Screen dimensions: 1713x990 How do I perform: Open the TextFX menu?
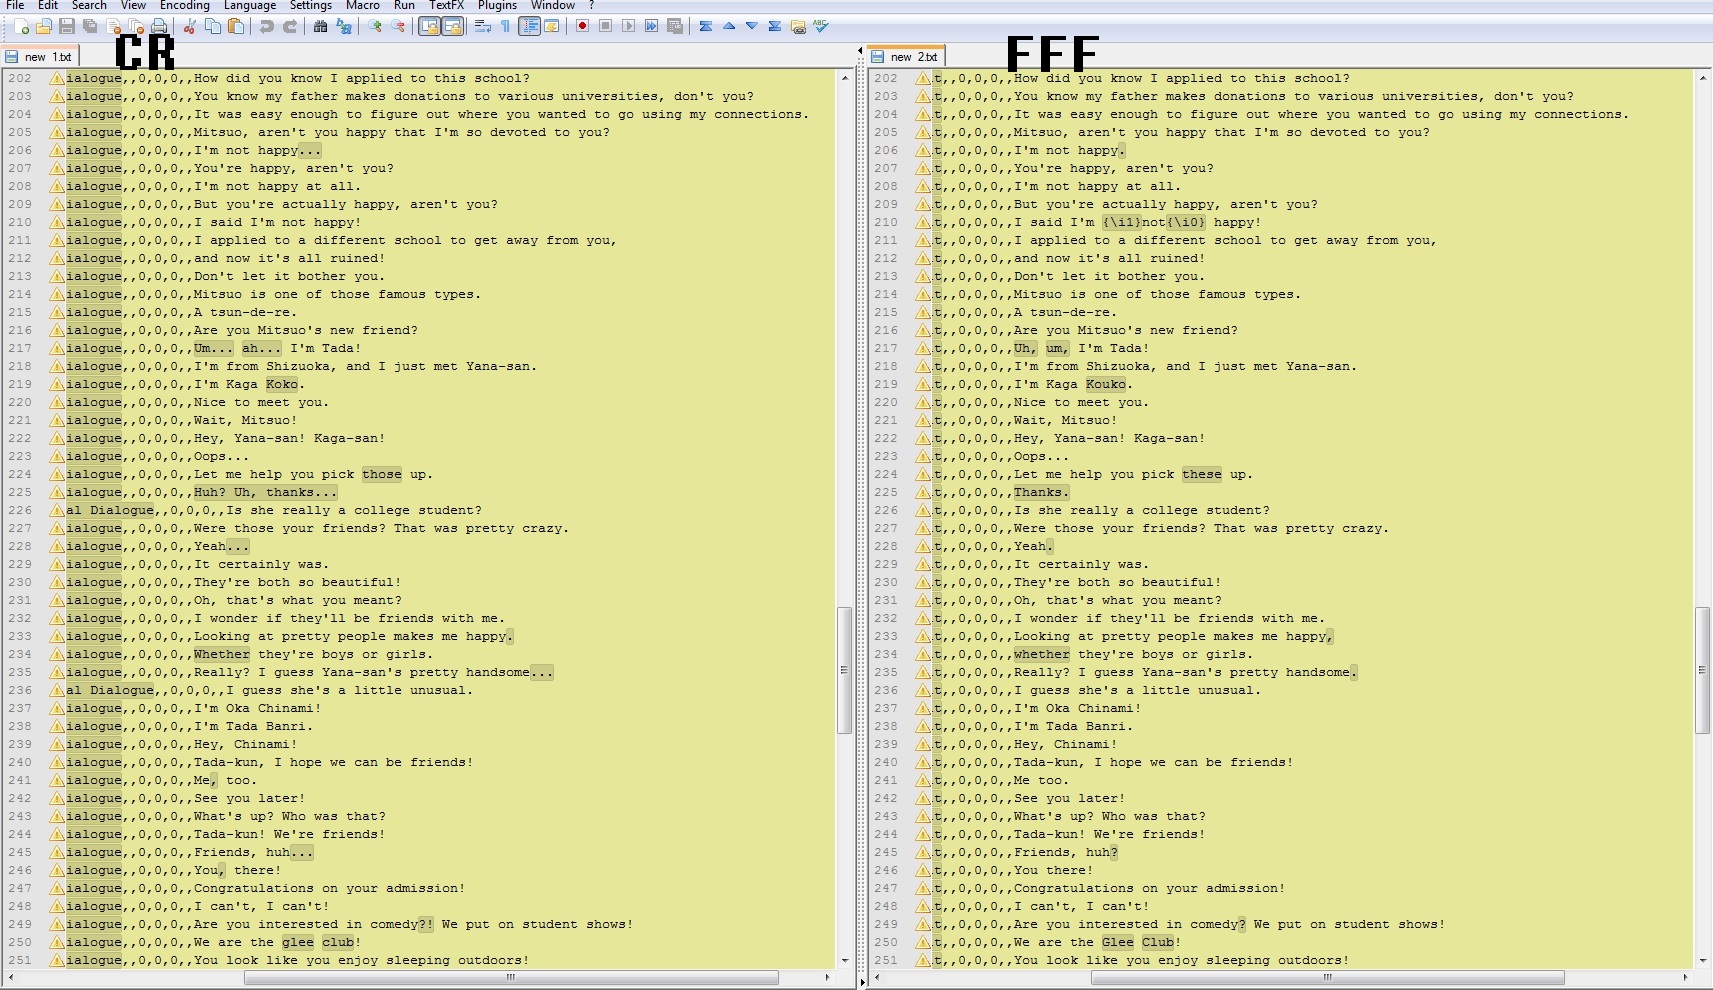pos(448,5)
